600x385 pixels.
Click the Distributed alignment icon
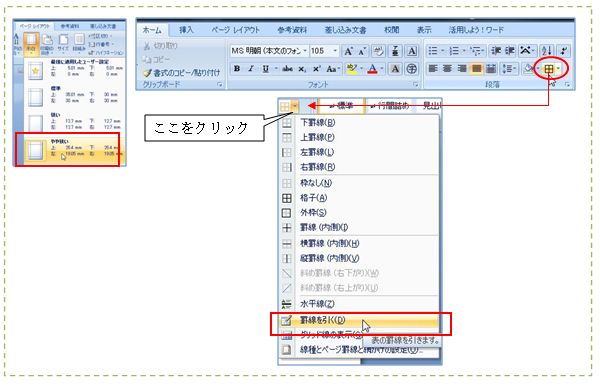491,69
